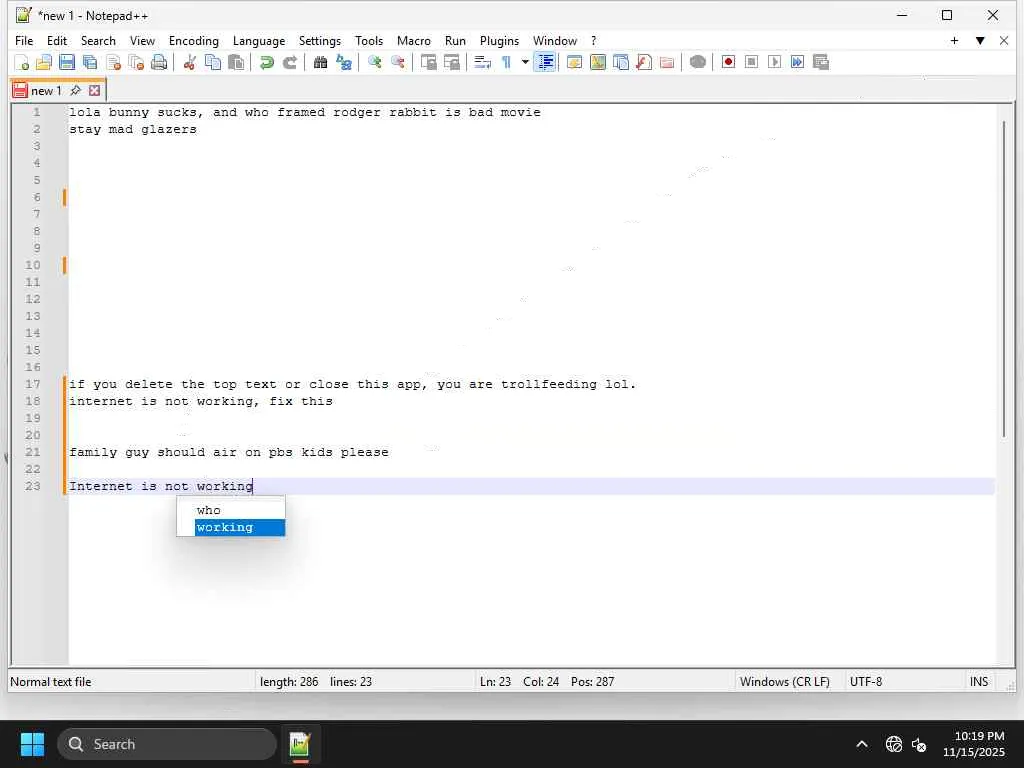This screenshot has width=1024, height=768.
Task: Toggle Show All Characters pilcrow icon
Action: click(506, 62)
